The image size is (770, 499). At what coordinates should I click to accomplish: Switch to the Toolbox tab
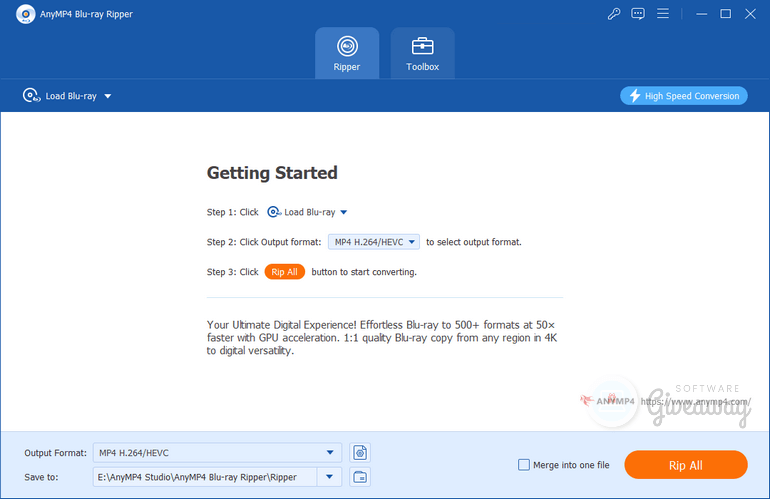[x=422, y=53]
